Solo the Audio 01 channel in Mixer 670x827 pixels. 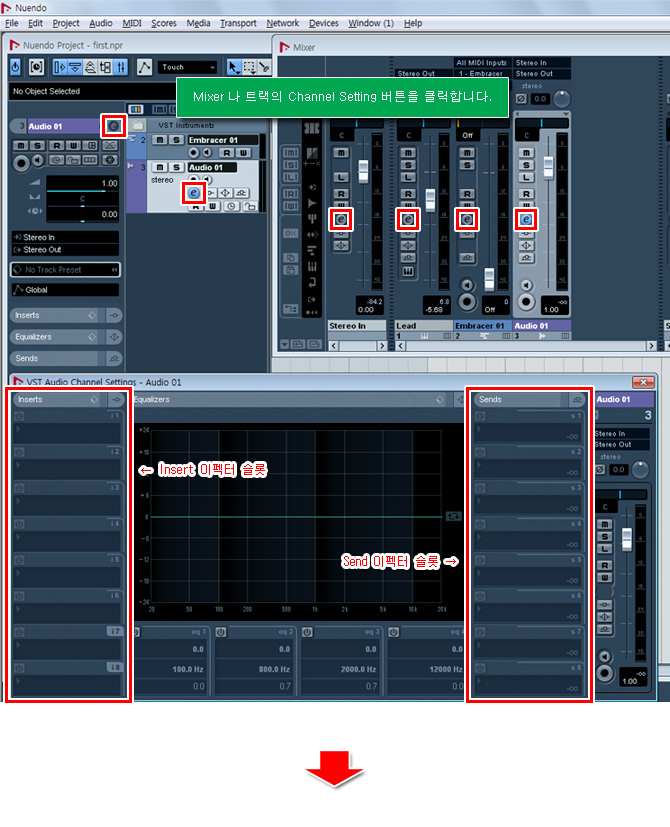tap(526, 165)
